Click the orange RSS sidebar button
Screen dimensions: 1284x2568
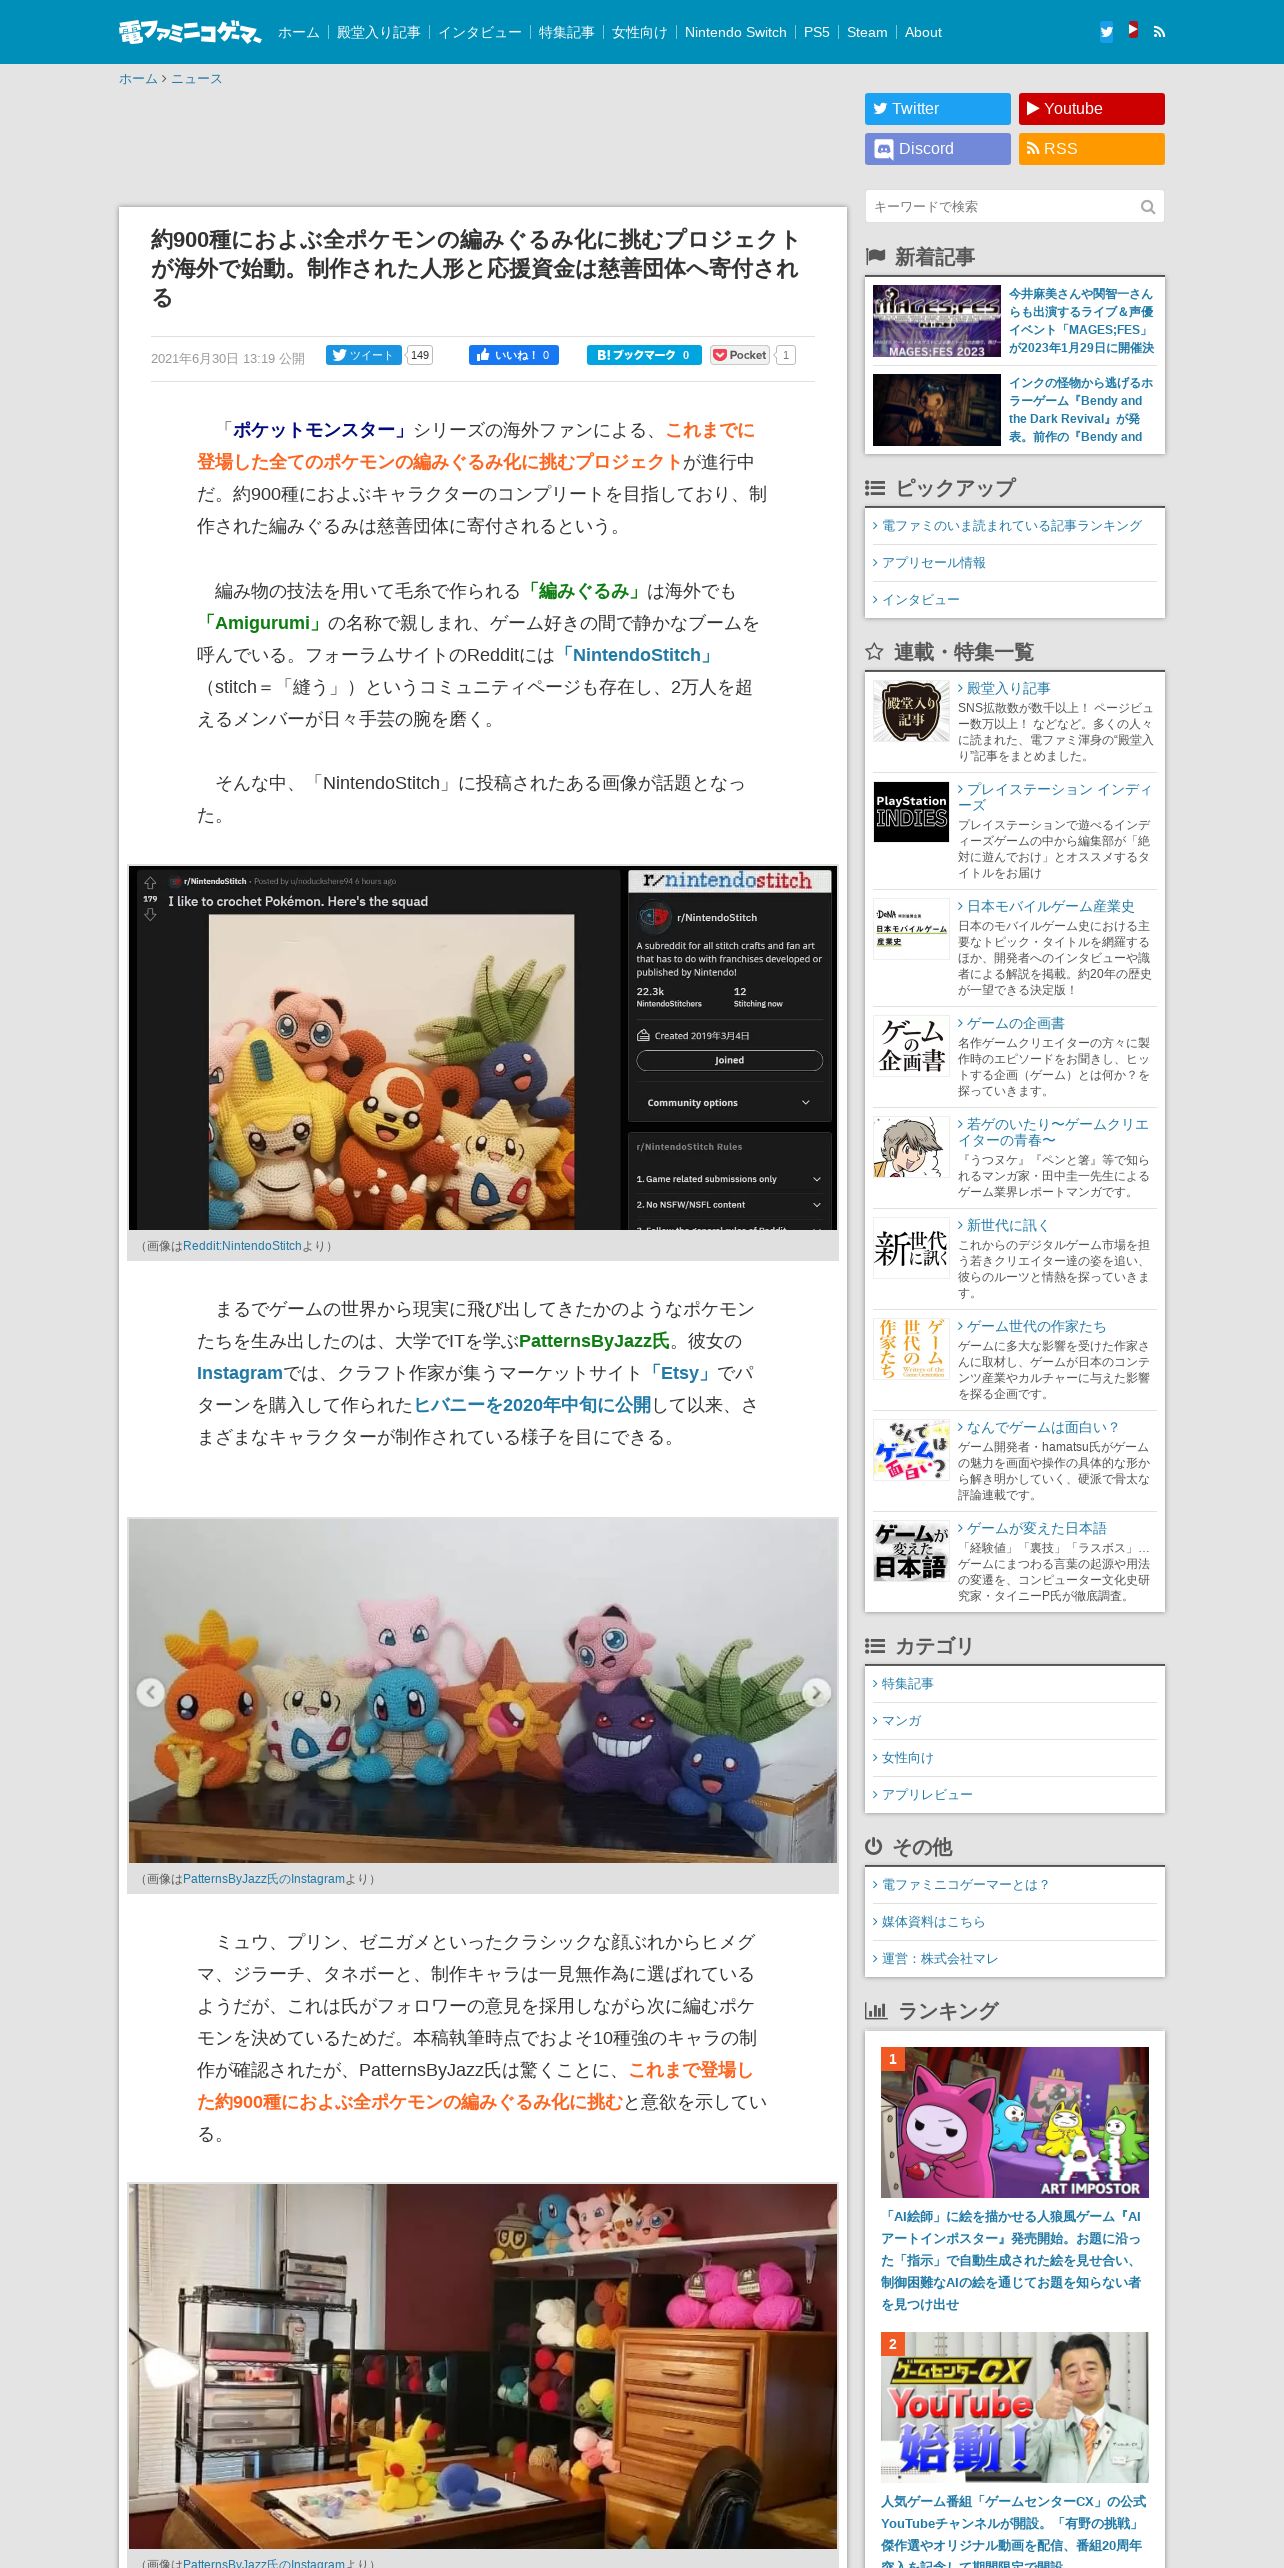pyautogui.click(x=1091, y=149)
